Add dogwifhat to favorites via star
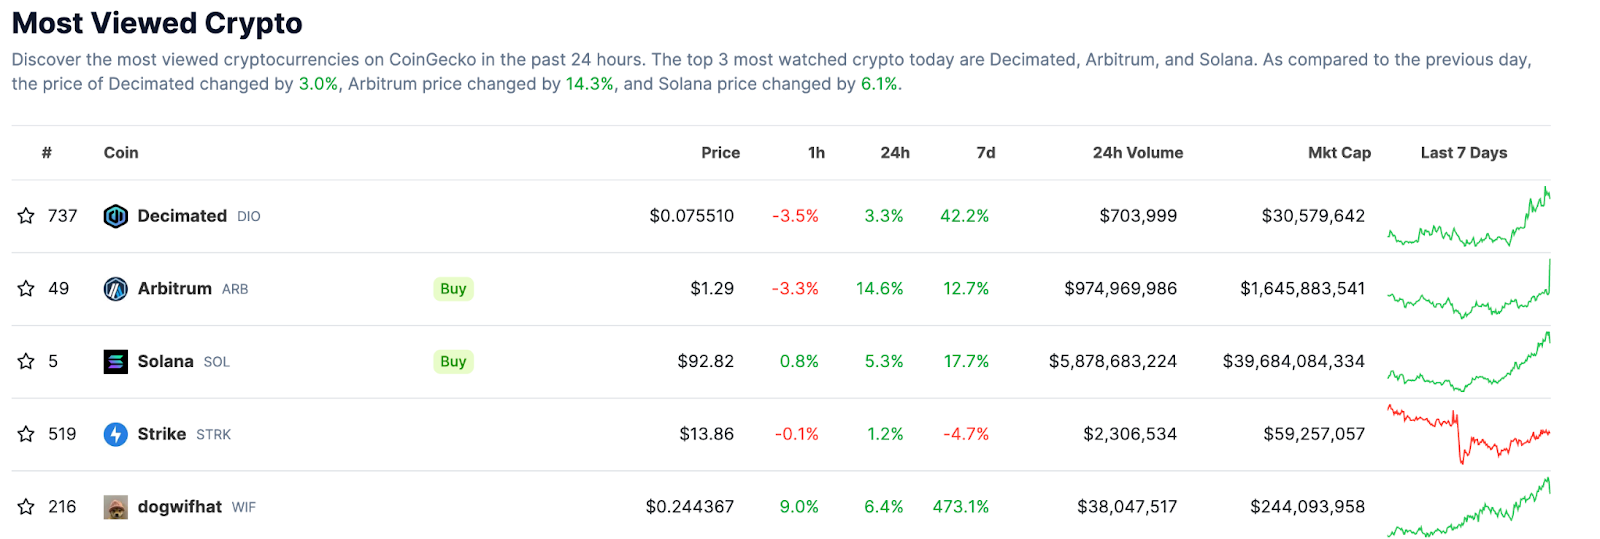1600x539 pixels. click(x=26, y=507)
